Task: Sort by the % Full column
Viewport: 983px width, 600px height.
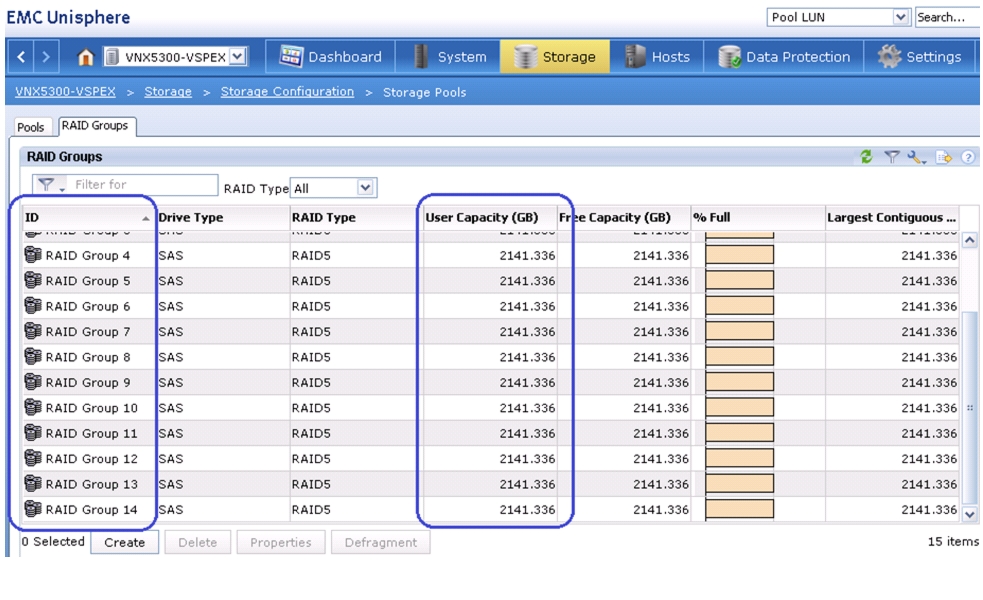Action: pyautogui.click(x=758, y=218)
